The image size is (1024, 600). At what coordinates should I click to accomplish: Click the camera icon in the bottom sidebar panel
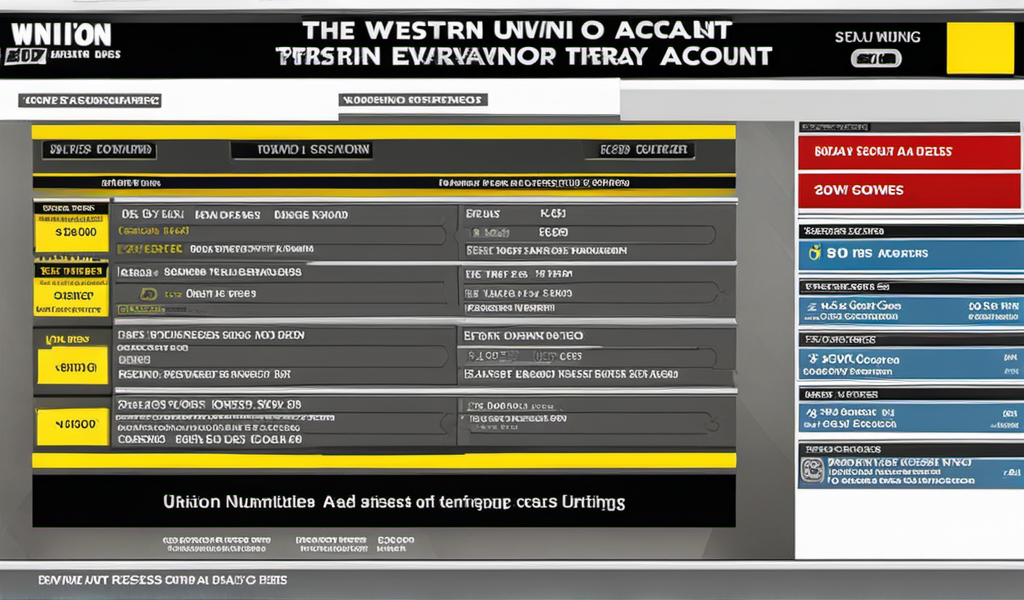pyautogui.click(x=813, y=470)
